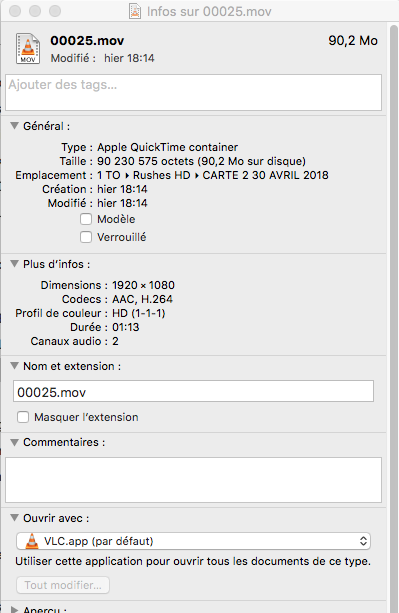Click the title bar document proxy icon
Viewport: 399px width, 613px height.
[x=135, y=11]
